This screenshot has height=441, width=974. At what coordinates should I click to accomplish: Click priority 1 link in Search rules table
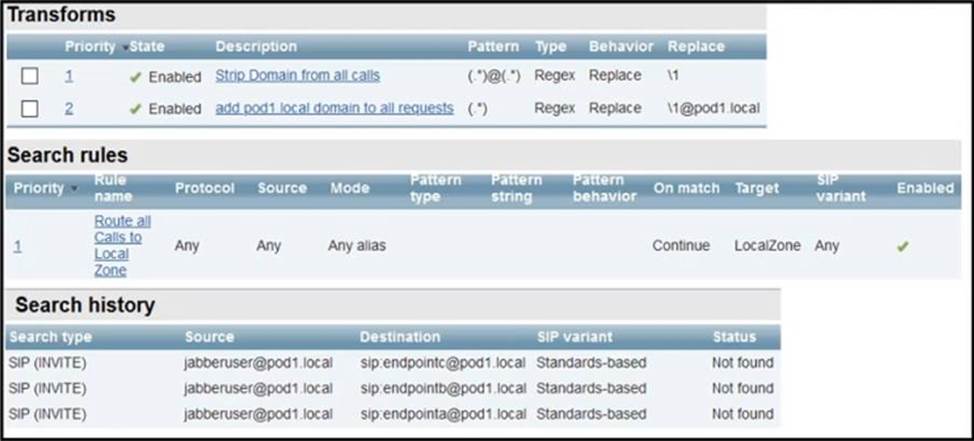coord(17,245)
